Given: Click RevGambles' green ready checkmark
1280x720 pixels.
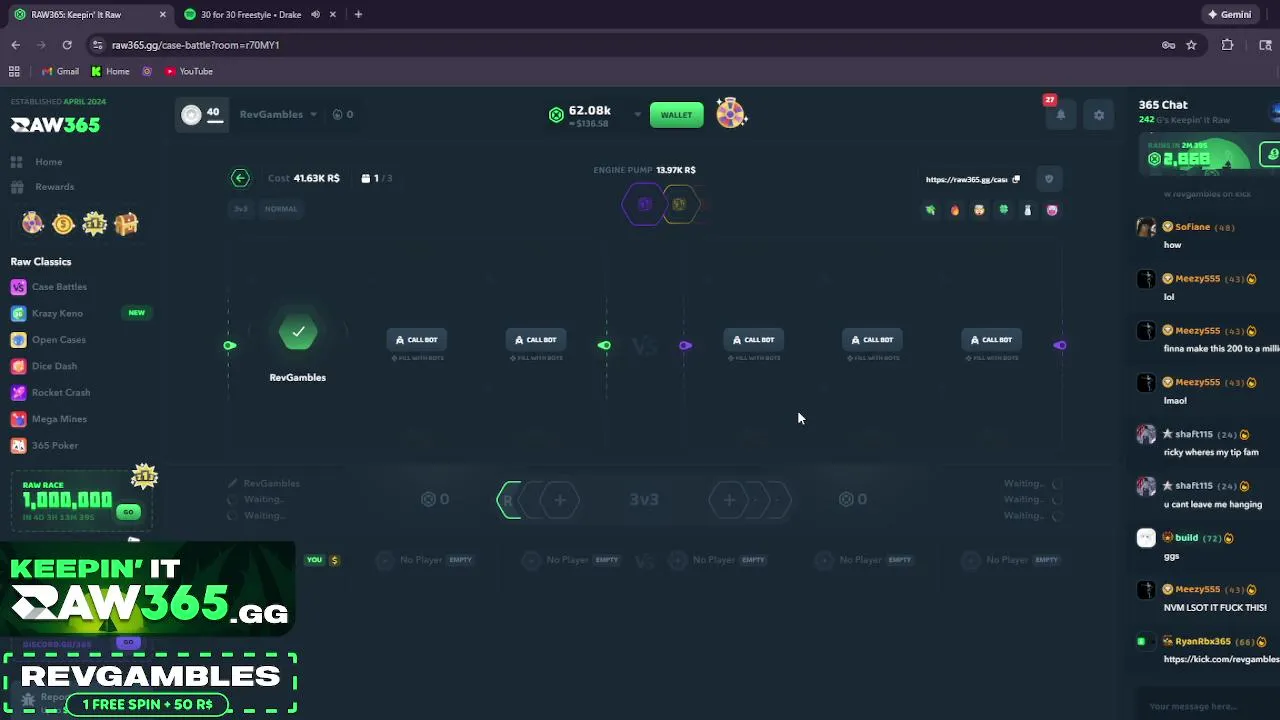Looking at the screenshot, I should pos(298,332).
